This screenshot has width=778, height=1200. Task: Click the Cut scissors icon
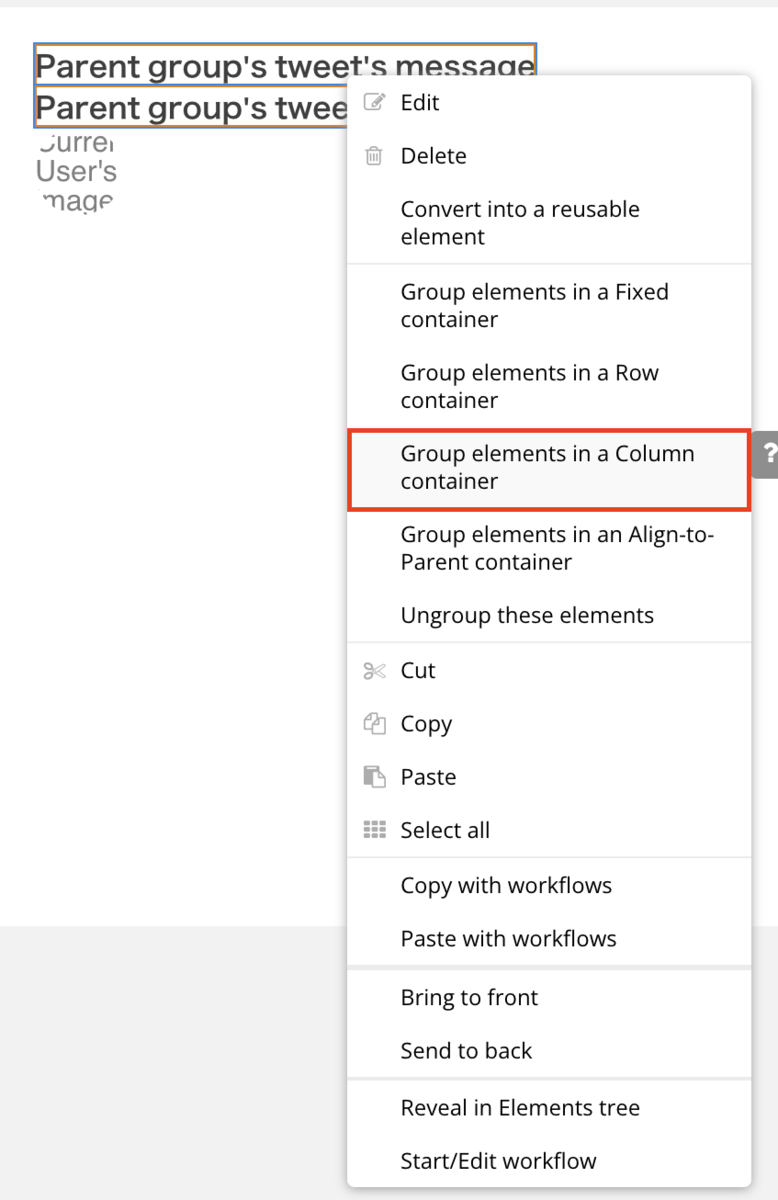[374, 671]
